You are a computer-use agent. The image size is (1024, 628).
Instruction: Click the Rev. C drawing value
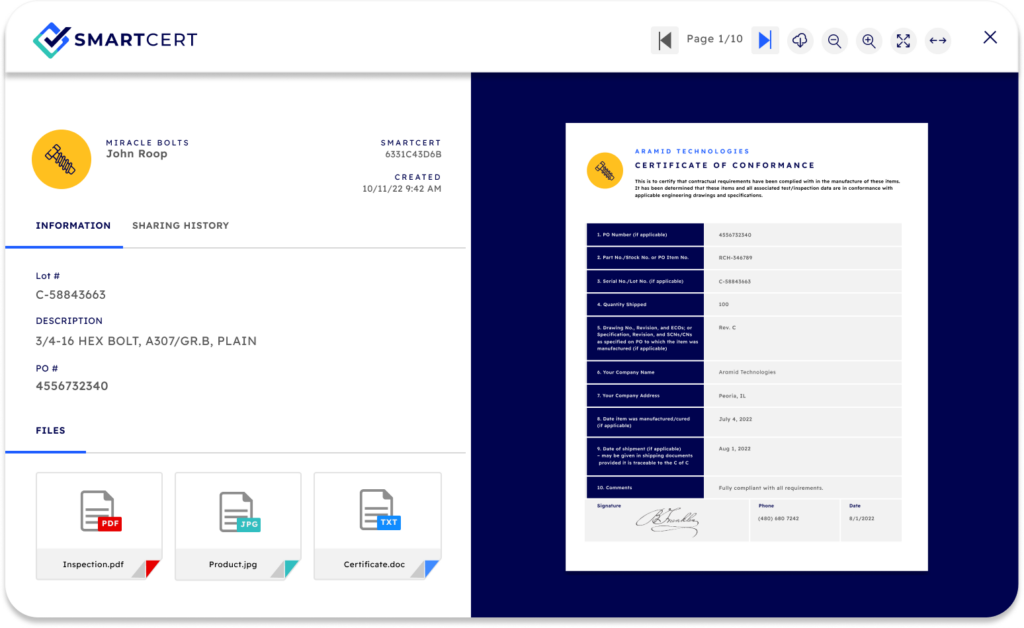click(x=727, y=328)
